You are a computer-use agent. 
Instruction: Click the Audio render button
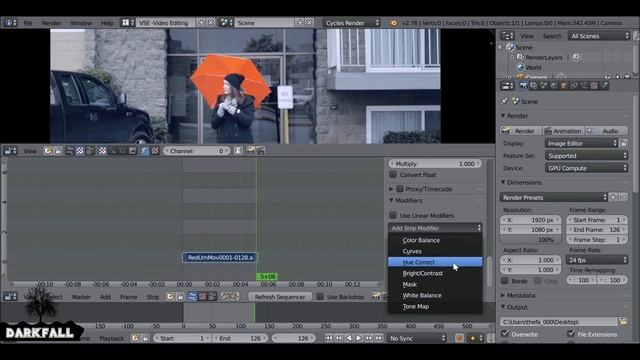pyautogui.click(x=607, y=131)
